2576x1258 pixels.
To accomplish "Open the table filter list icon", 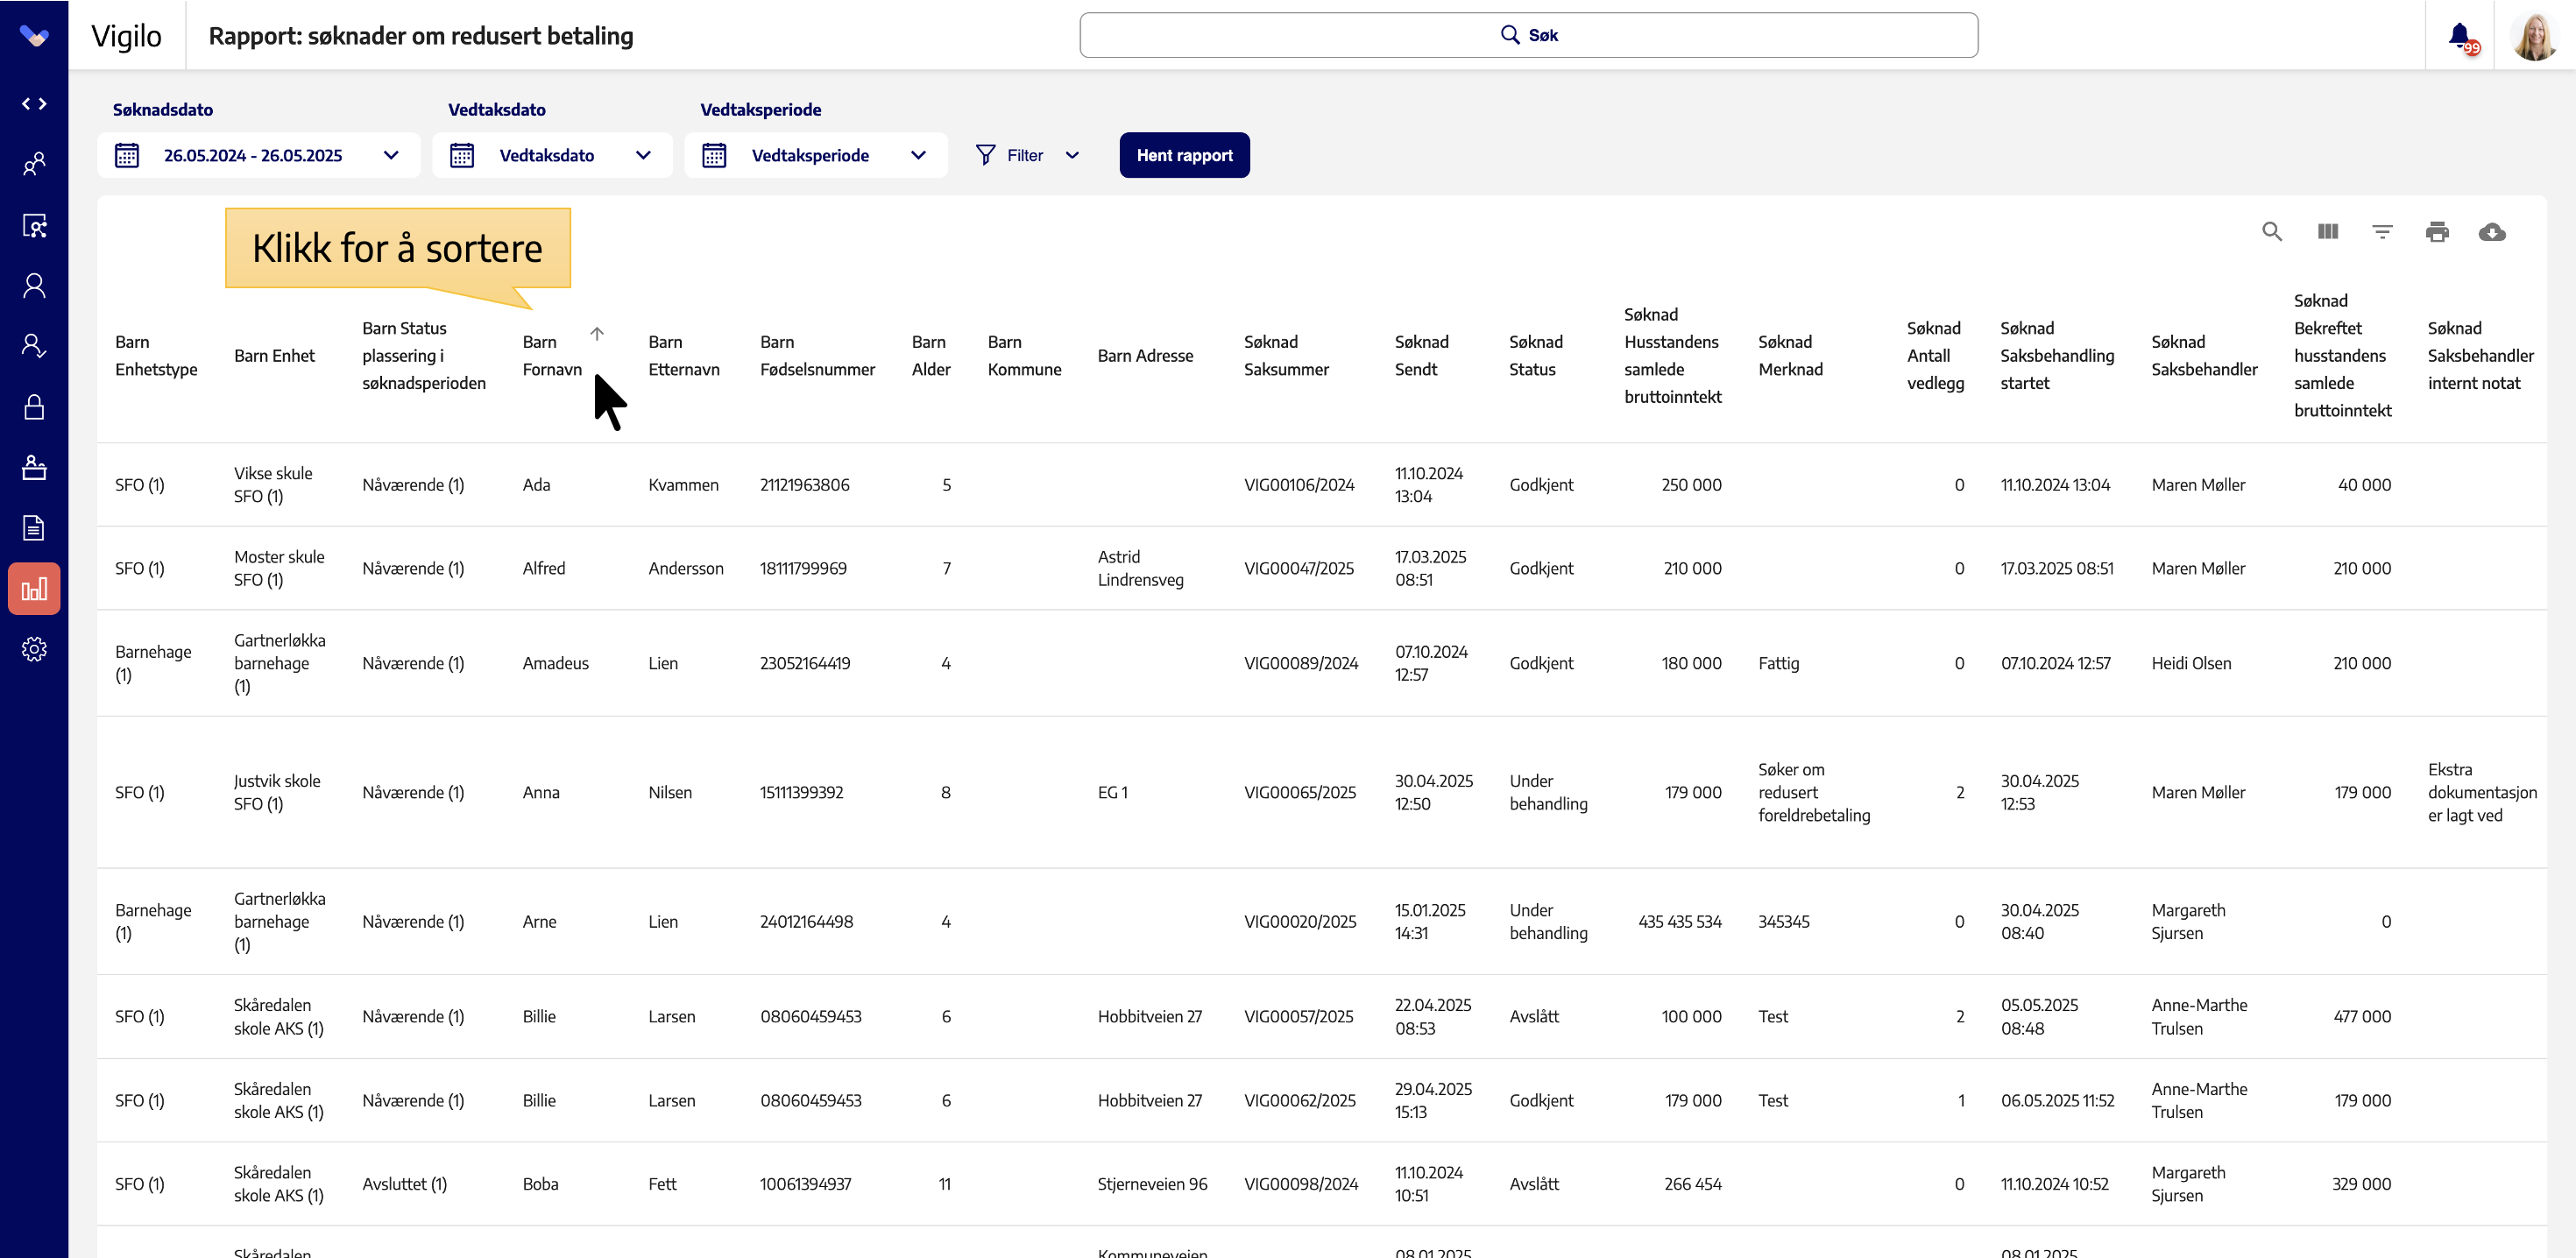I will click(x=2383, y=232).
